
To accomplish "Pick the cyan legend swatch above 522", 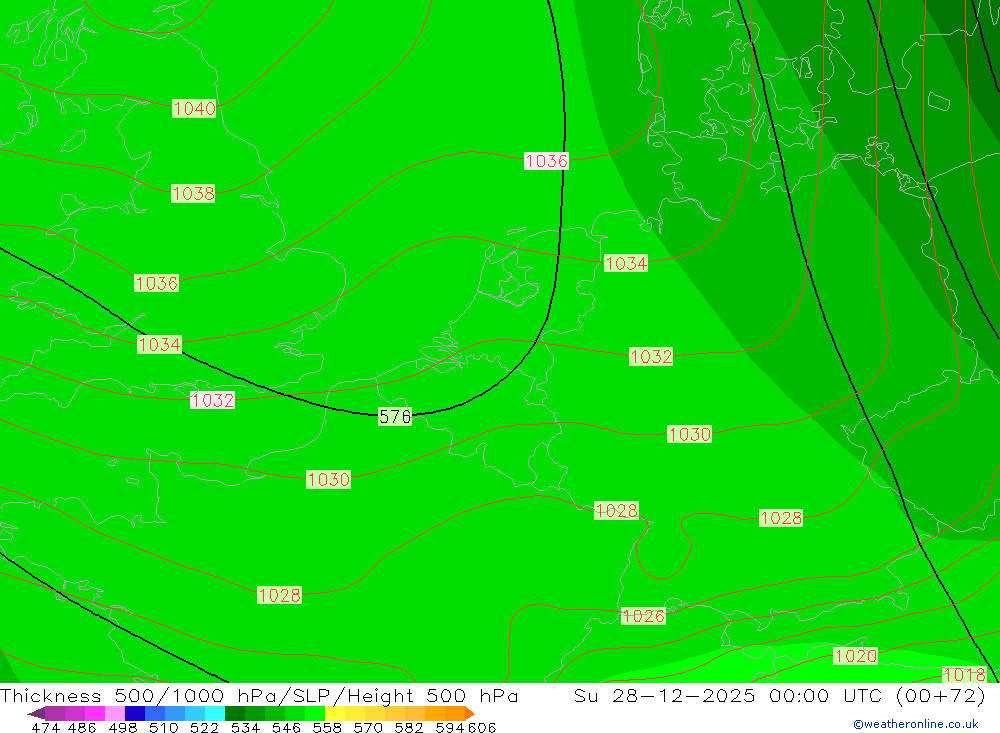I will coord(215,713).
